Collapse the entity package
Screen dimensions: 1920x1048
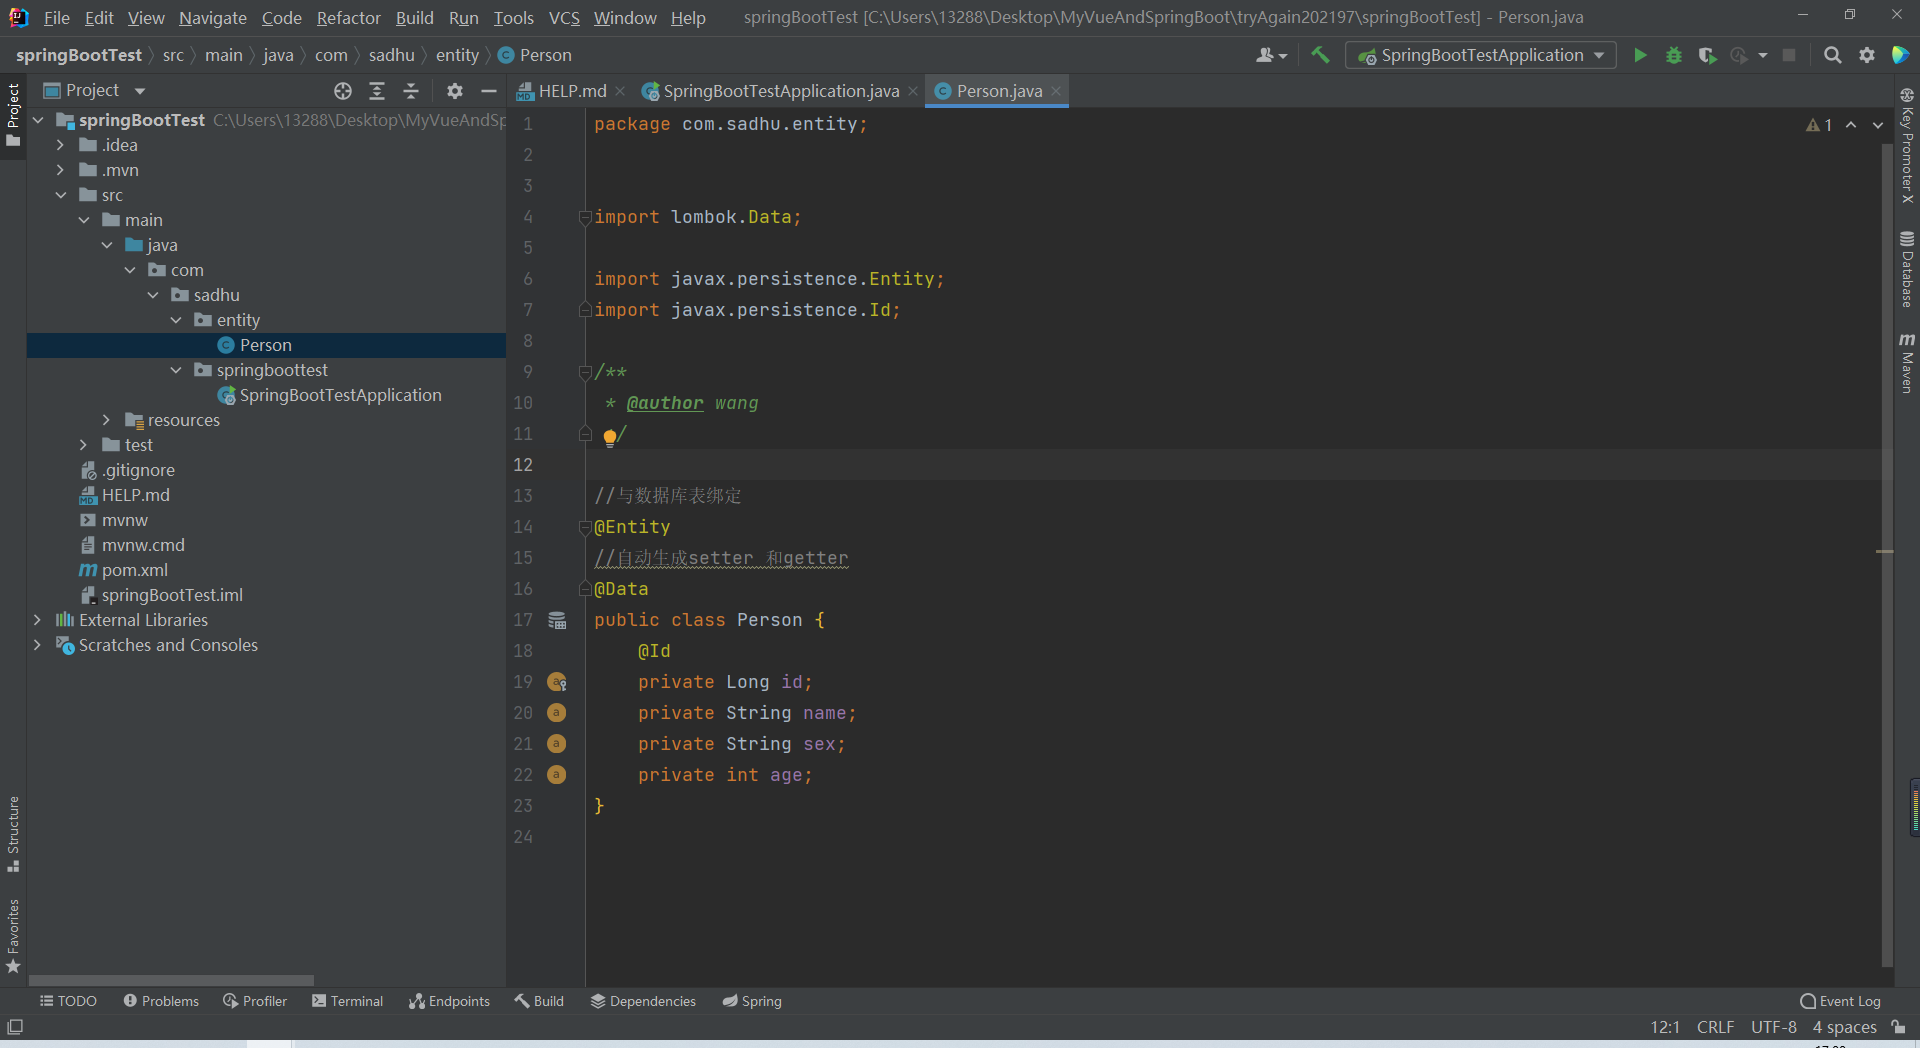point(176,320)
